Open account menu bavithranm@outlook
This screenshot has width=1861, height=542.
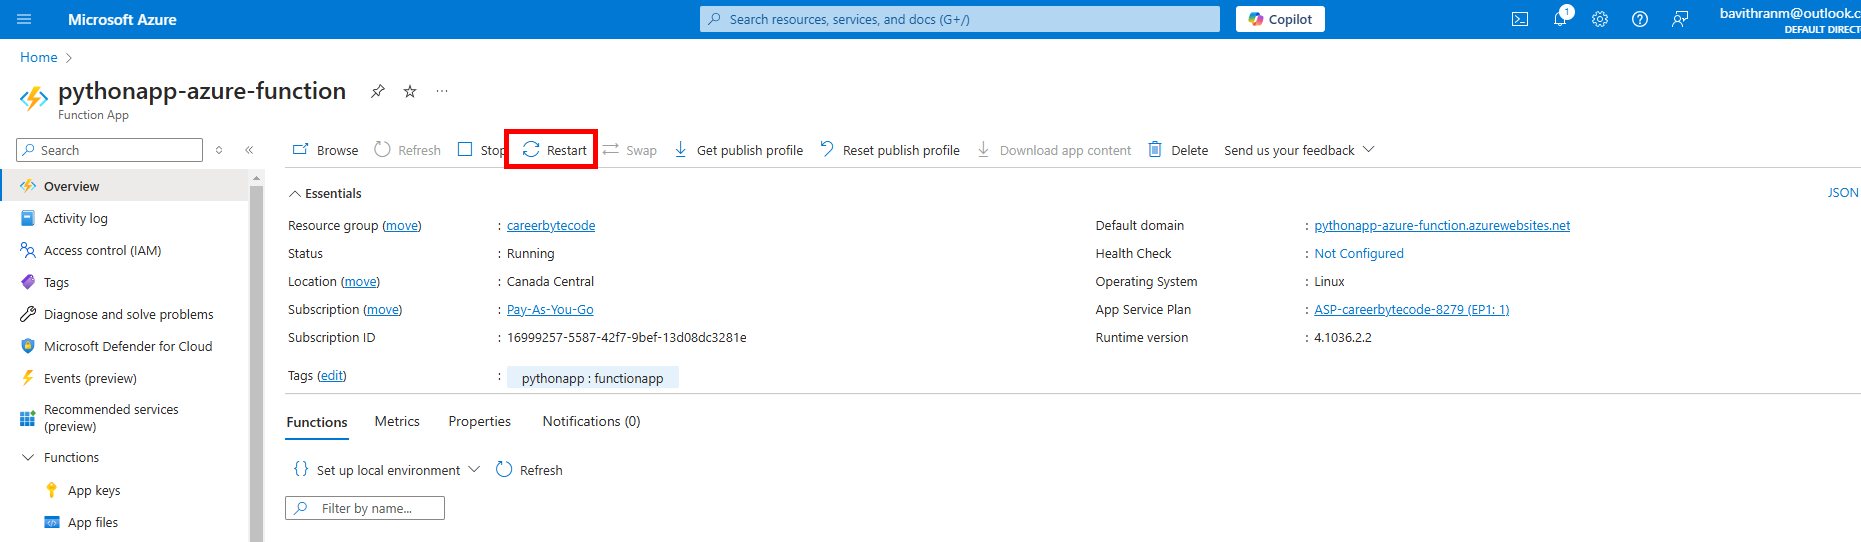click(1790, 19)
